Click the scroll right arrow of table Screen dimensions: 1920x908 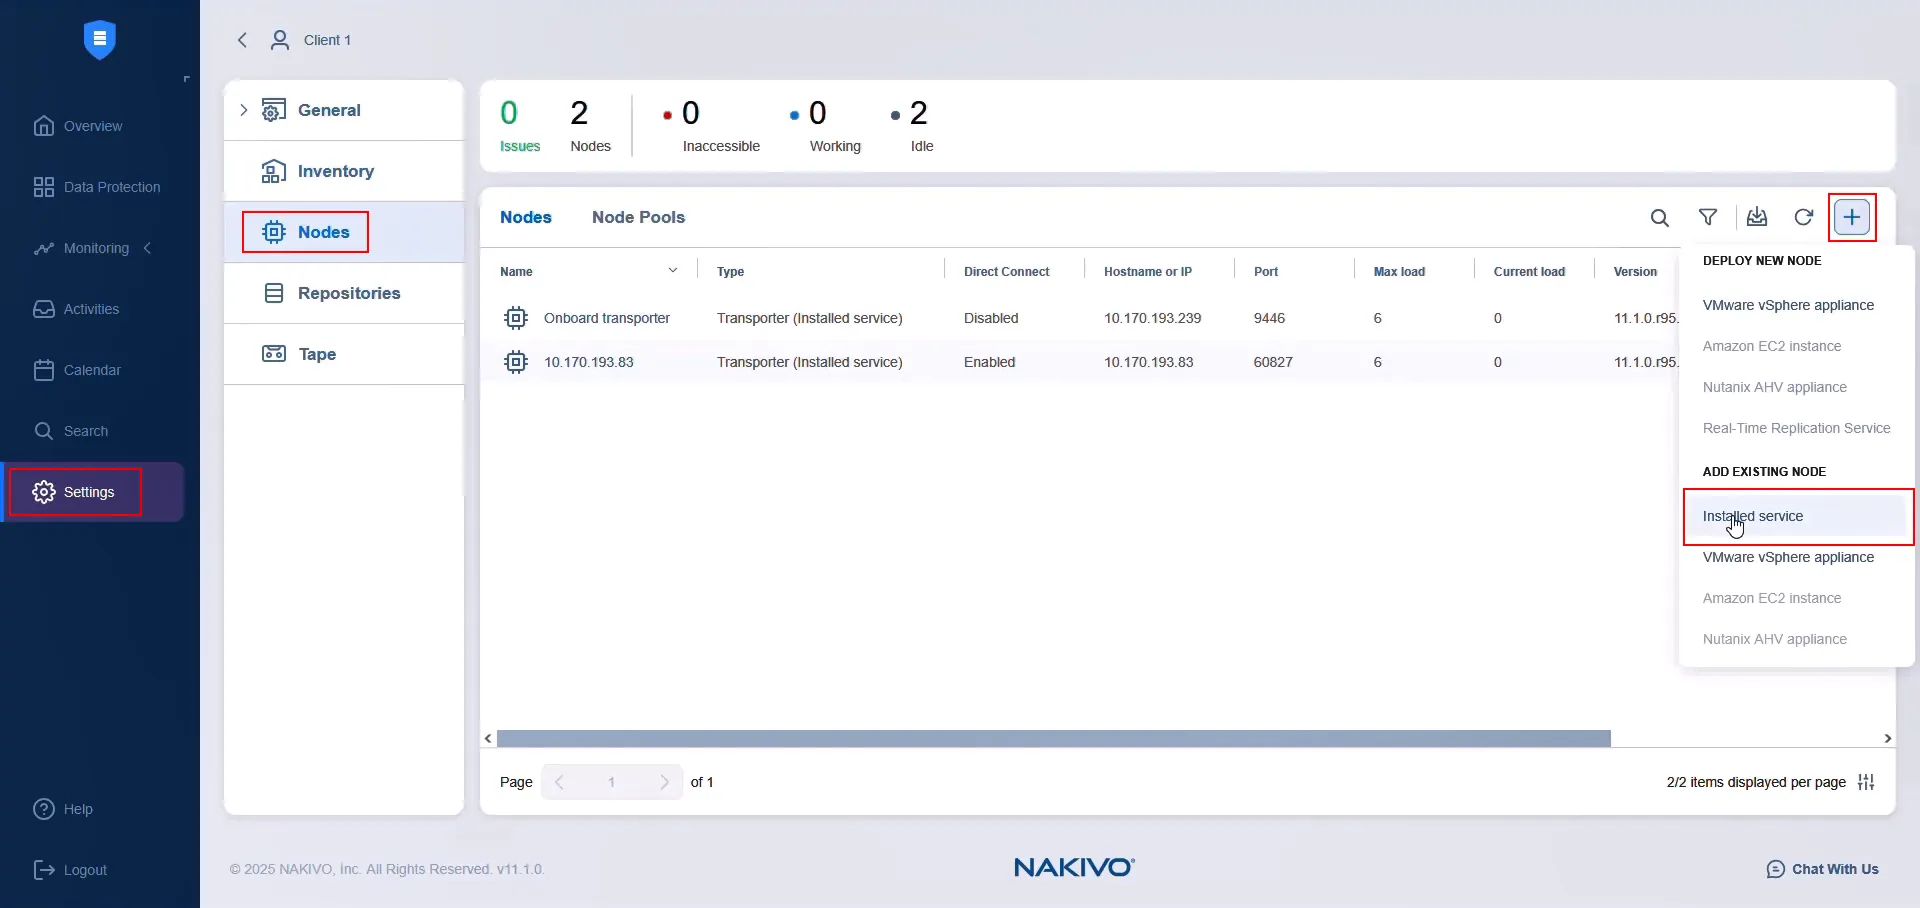click(1887, 738)
